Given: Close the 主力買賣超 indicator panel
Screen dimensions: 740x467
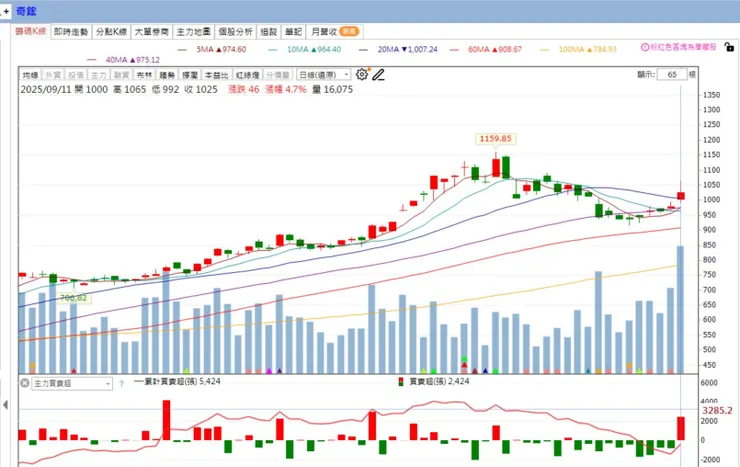Looking at the screenshot, I should tap(25, 383).
